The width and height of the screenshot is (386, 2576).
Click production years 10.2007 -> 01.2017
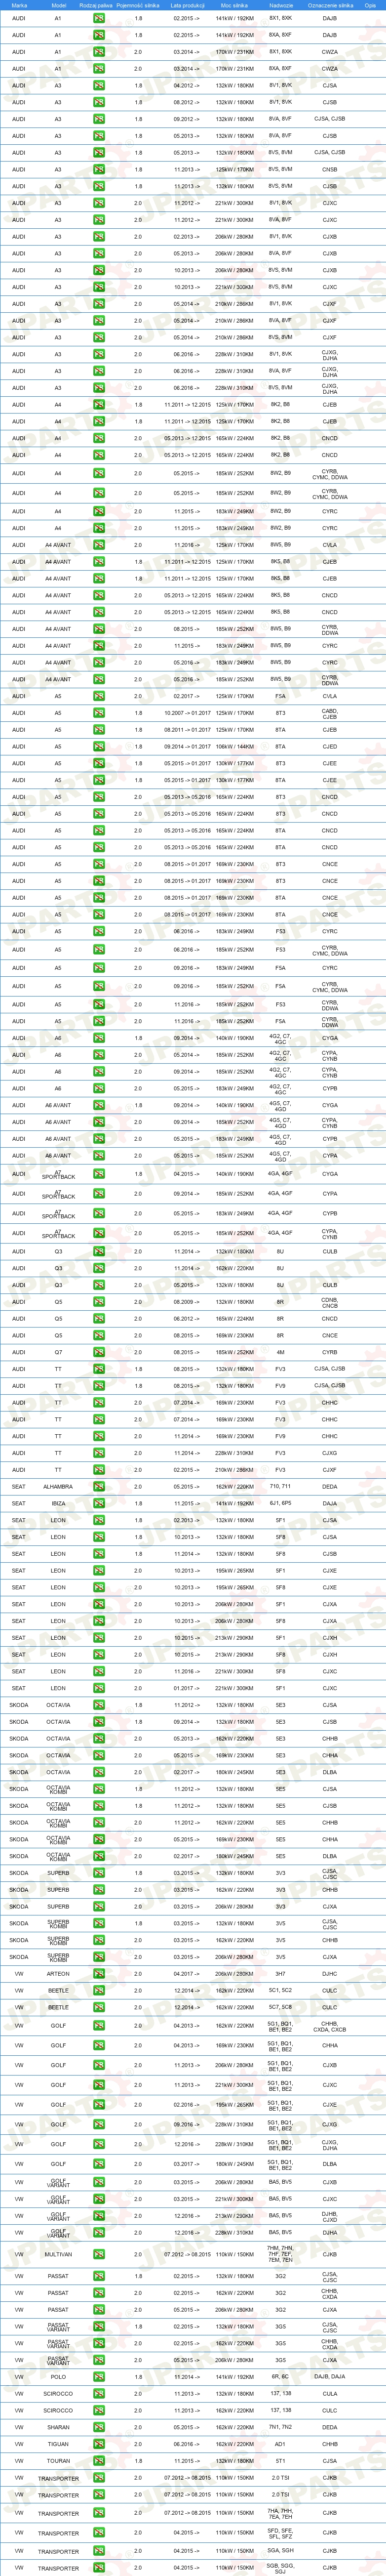point(187,713)
